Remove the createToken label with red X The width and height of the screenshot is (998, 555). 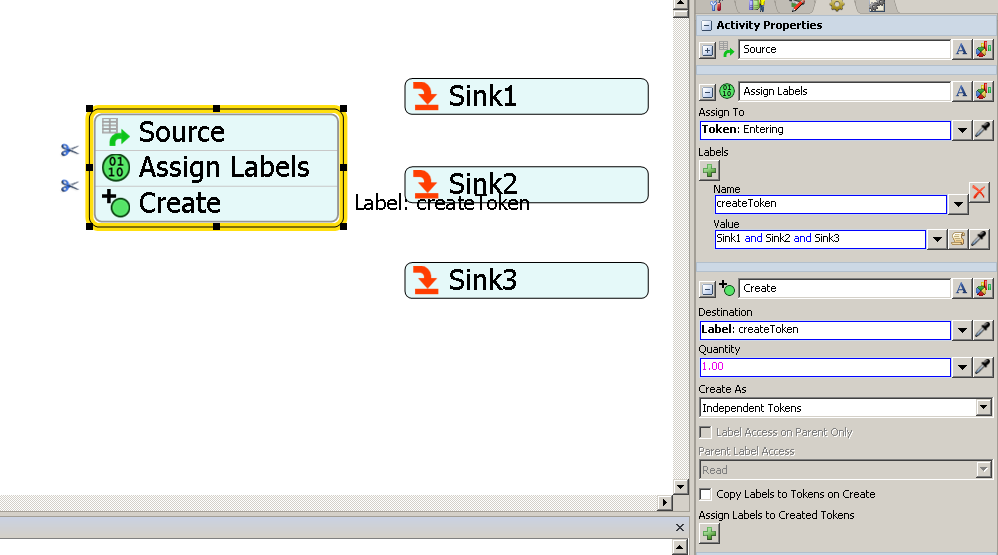(x=980, y=193)
